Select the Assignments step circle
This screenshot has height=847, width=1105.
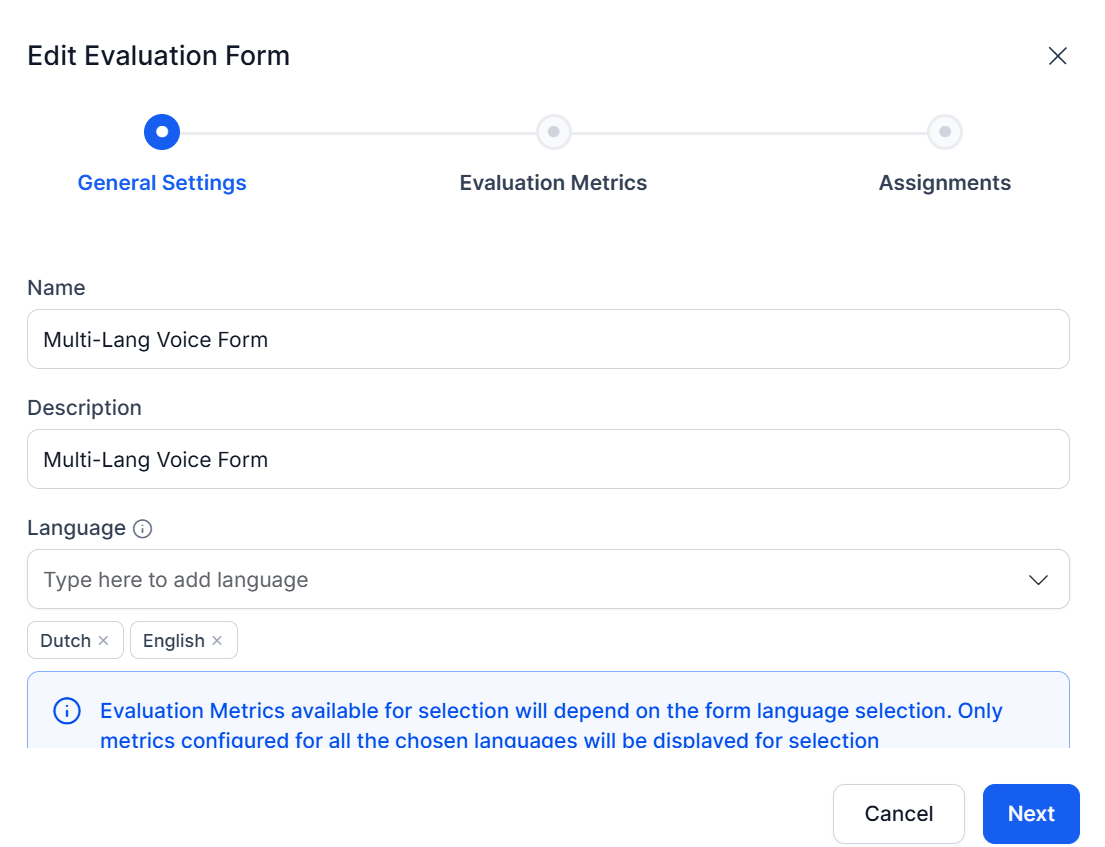click(944, 132)
